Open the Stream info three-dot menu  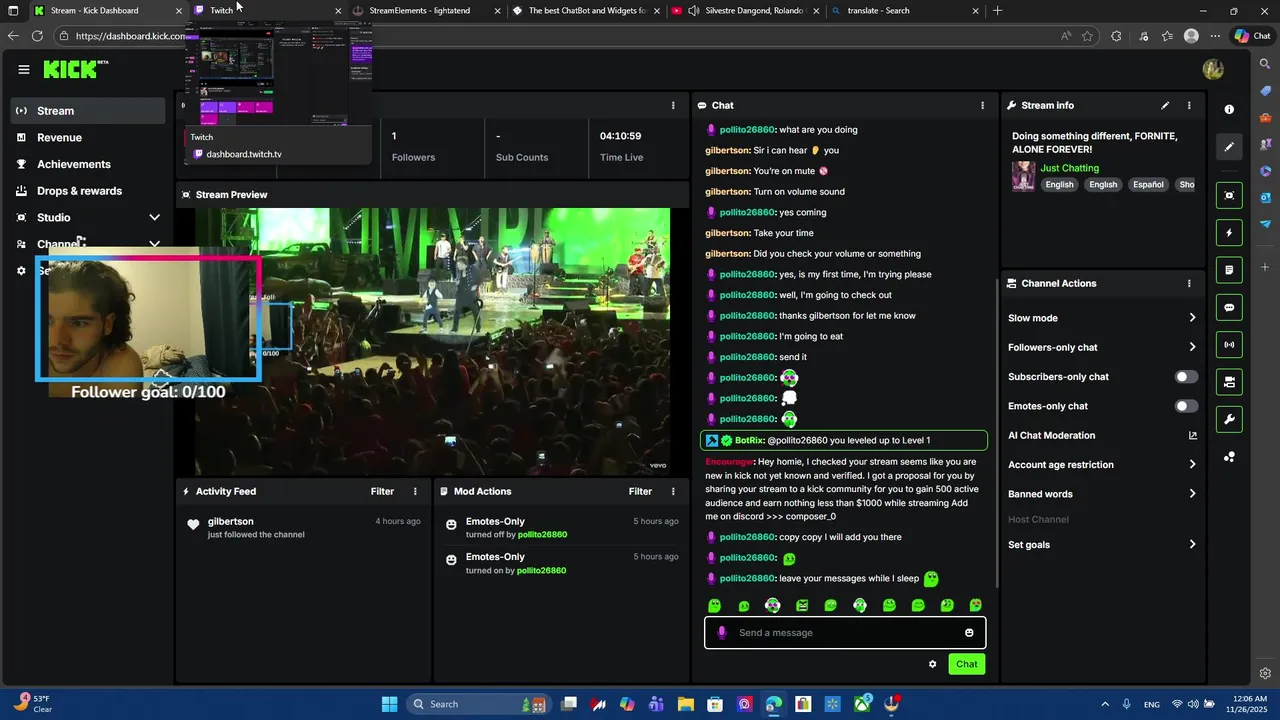[1189, 105]
